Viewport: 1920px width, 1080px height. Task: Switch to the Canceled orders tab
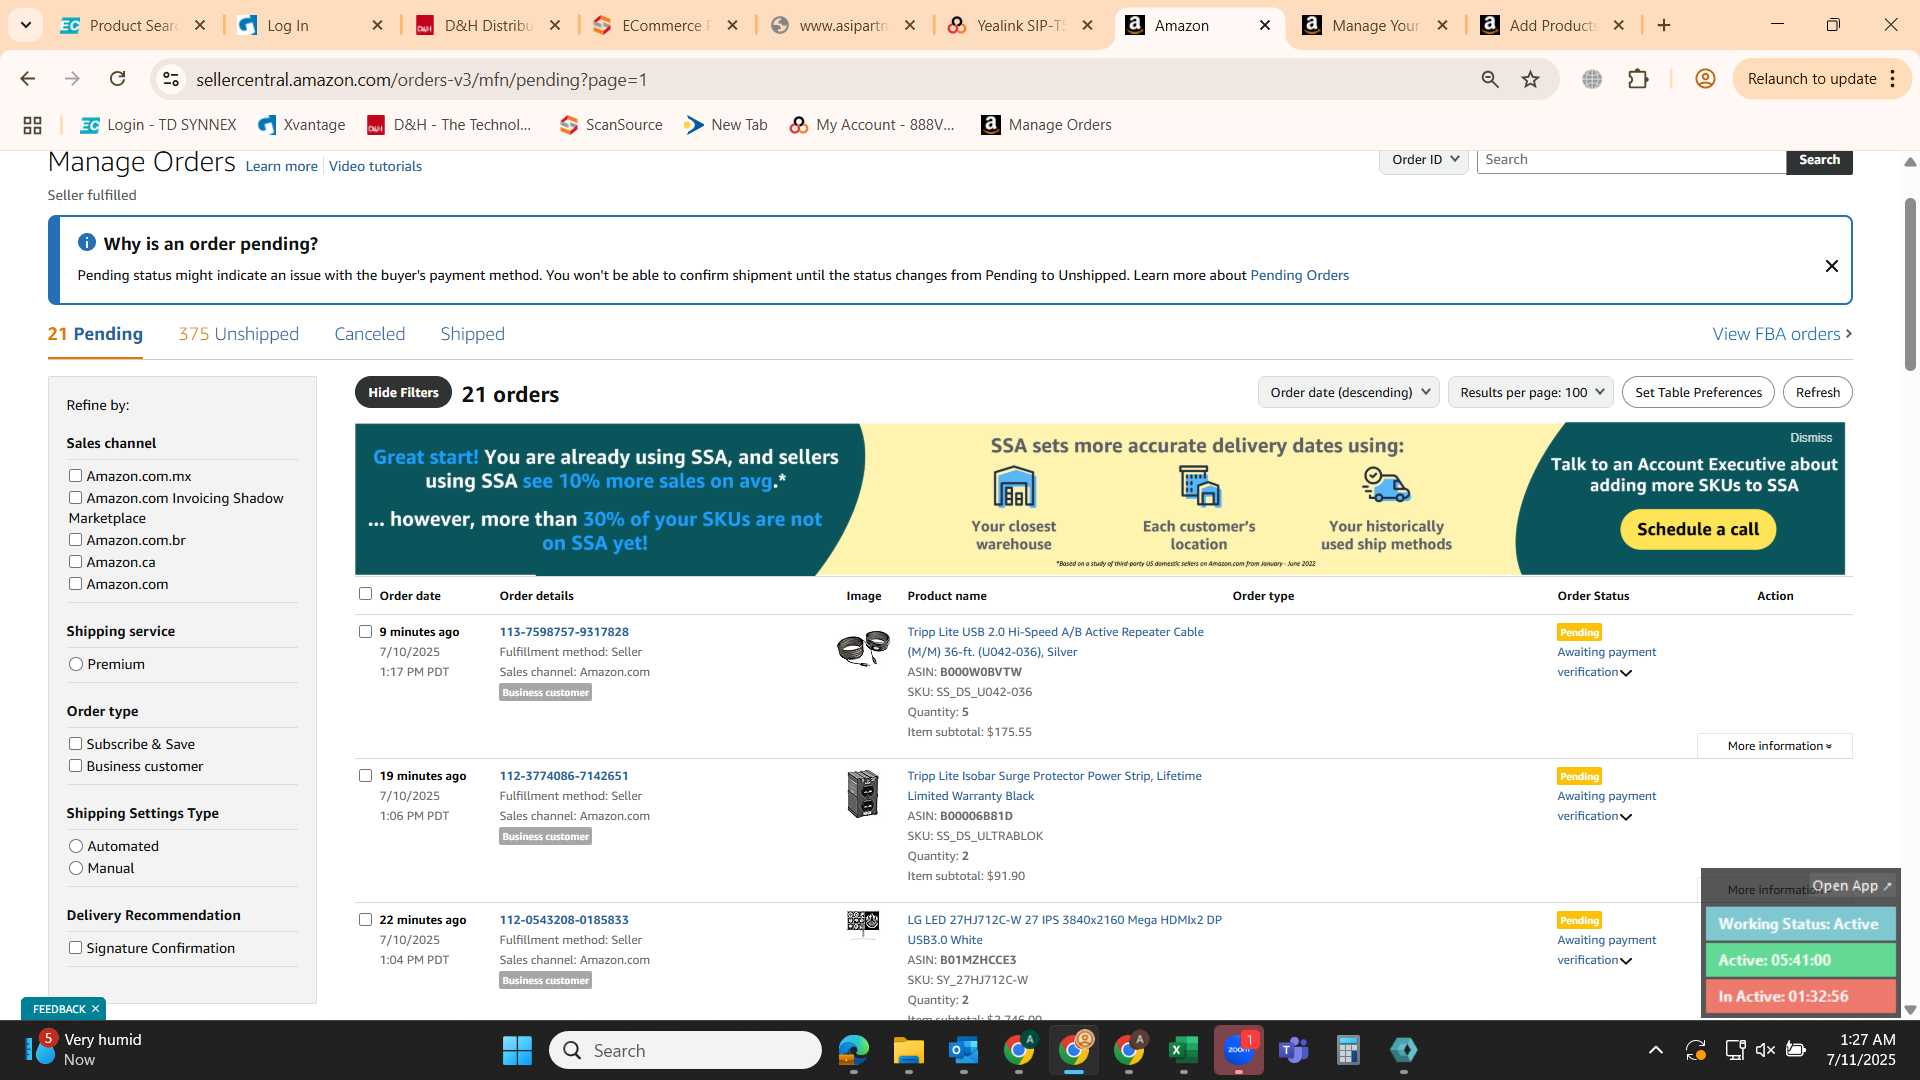(x=369, y=334)
